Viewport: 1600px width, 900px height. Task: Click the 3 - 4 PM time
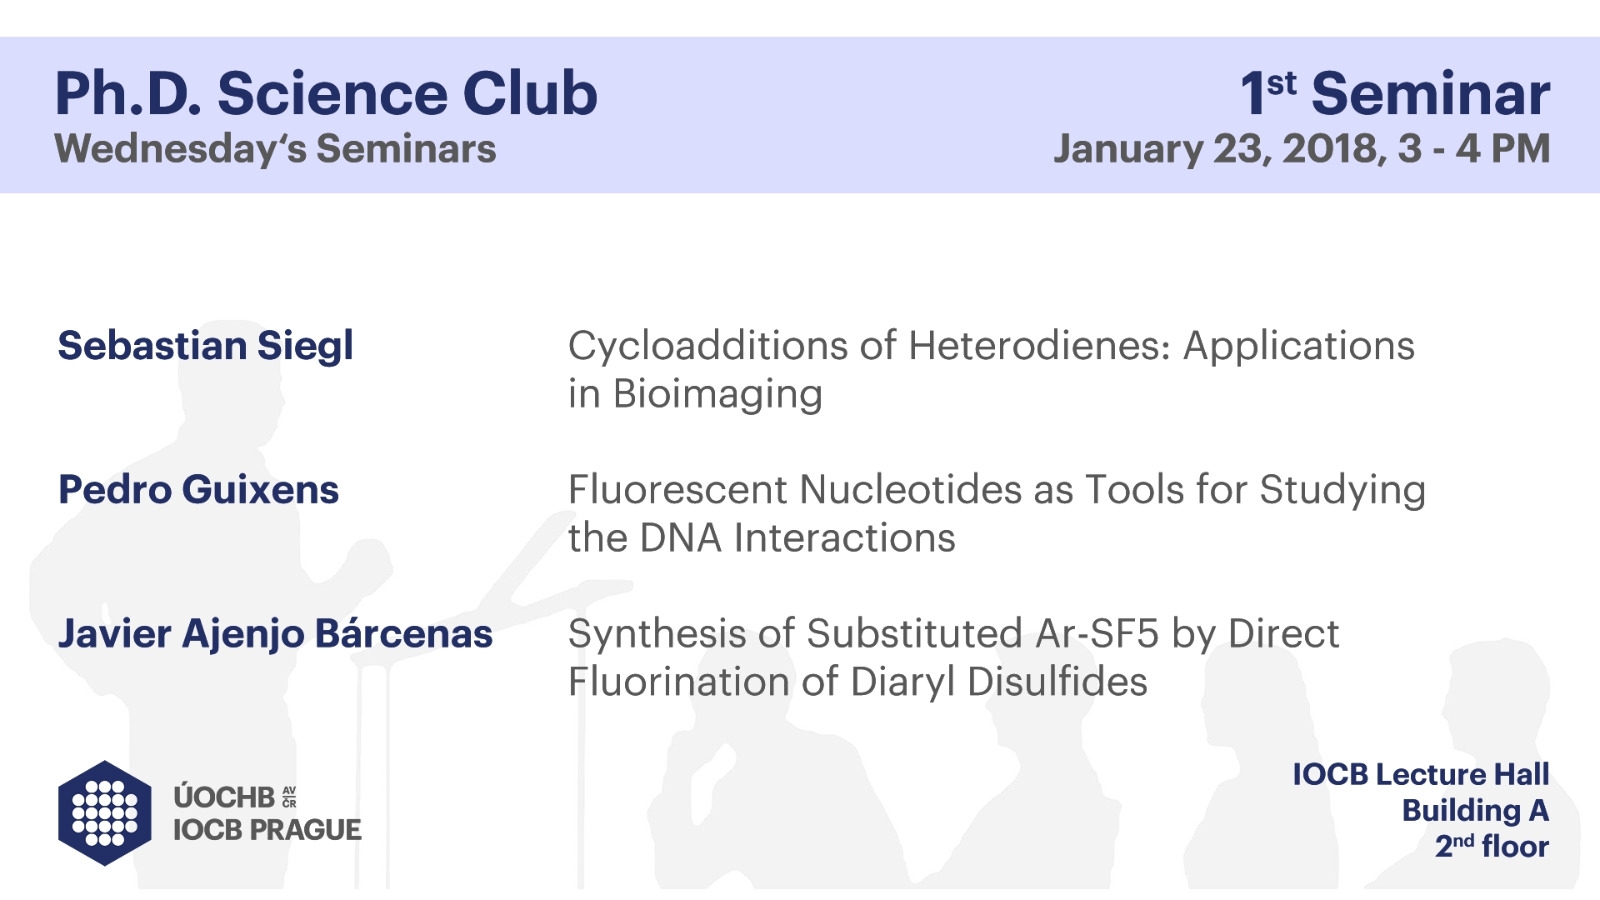(1474, 149)
